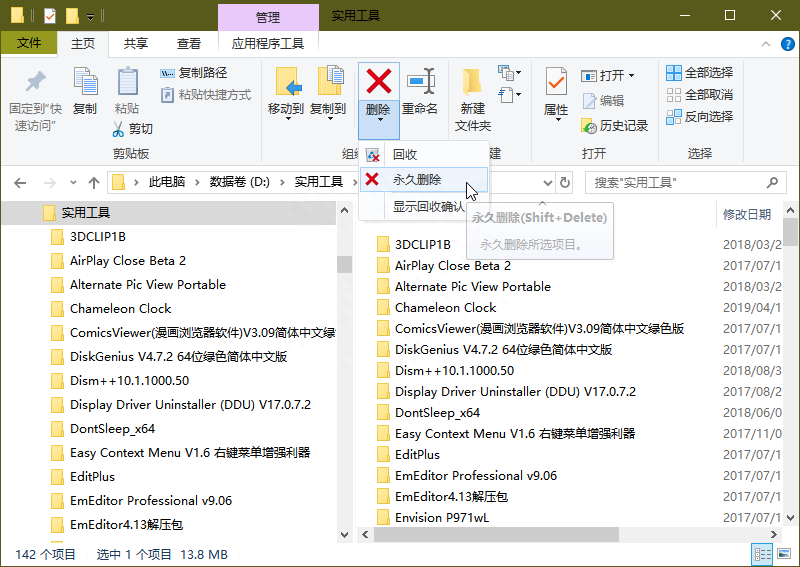Click the Paste (粘贴) clipboard icon

click(127, 82)
